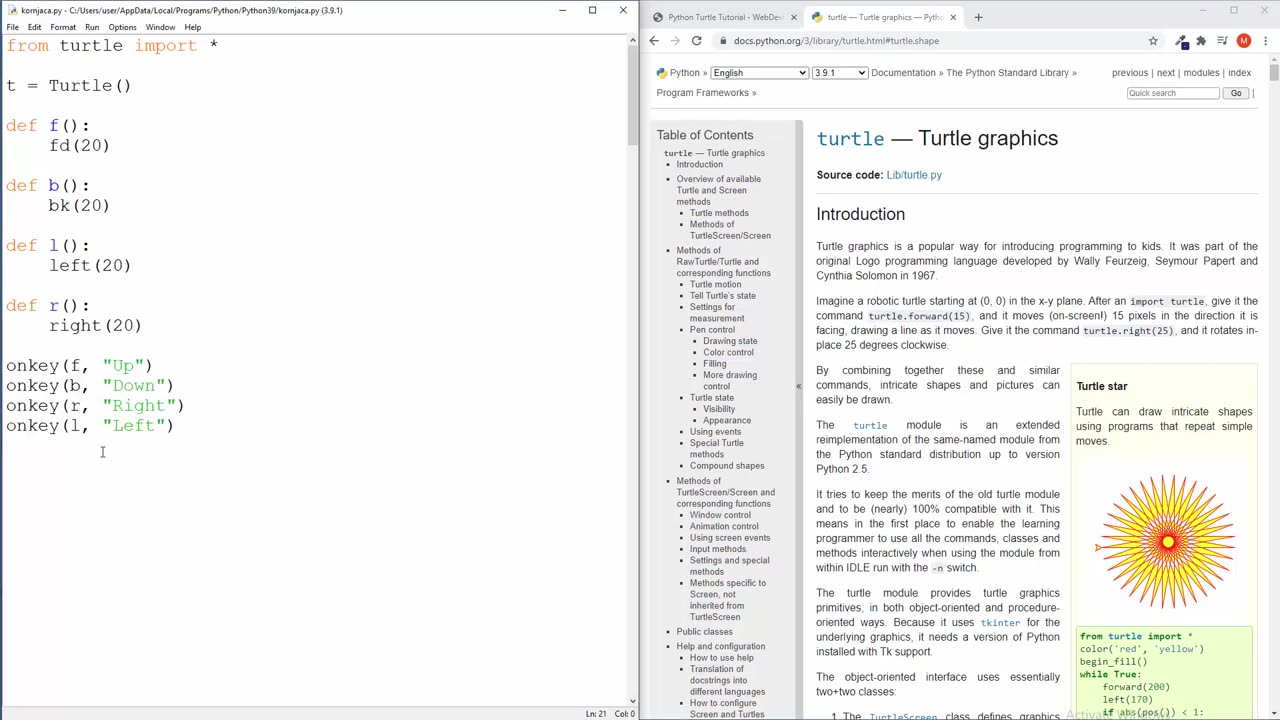Open the tkinter link in the text
The image size is (1280, 720).
(1000, 623)
